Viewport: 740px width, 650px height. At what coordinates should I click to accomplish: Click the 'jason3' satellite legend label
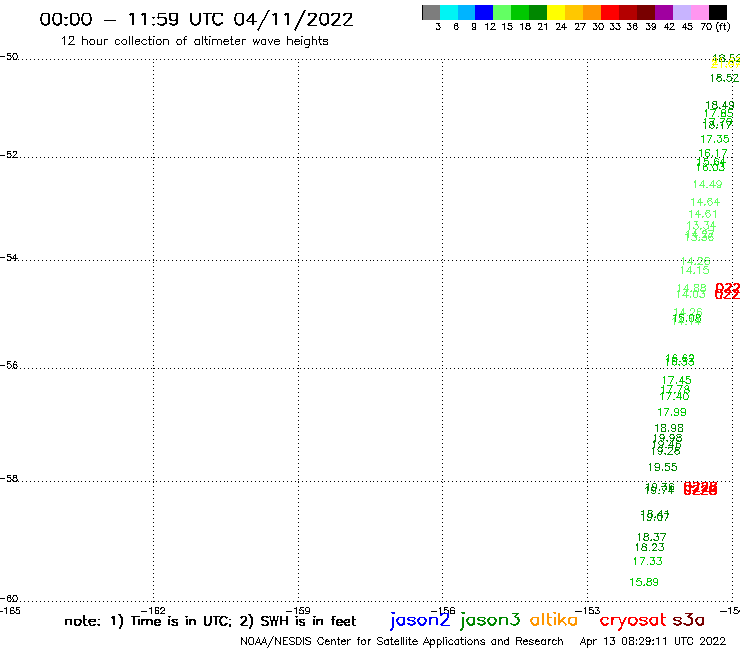pyautogui.click(x=490, y=620)
